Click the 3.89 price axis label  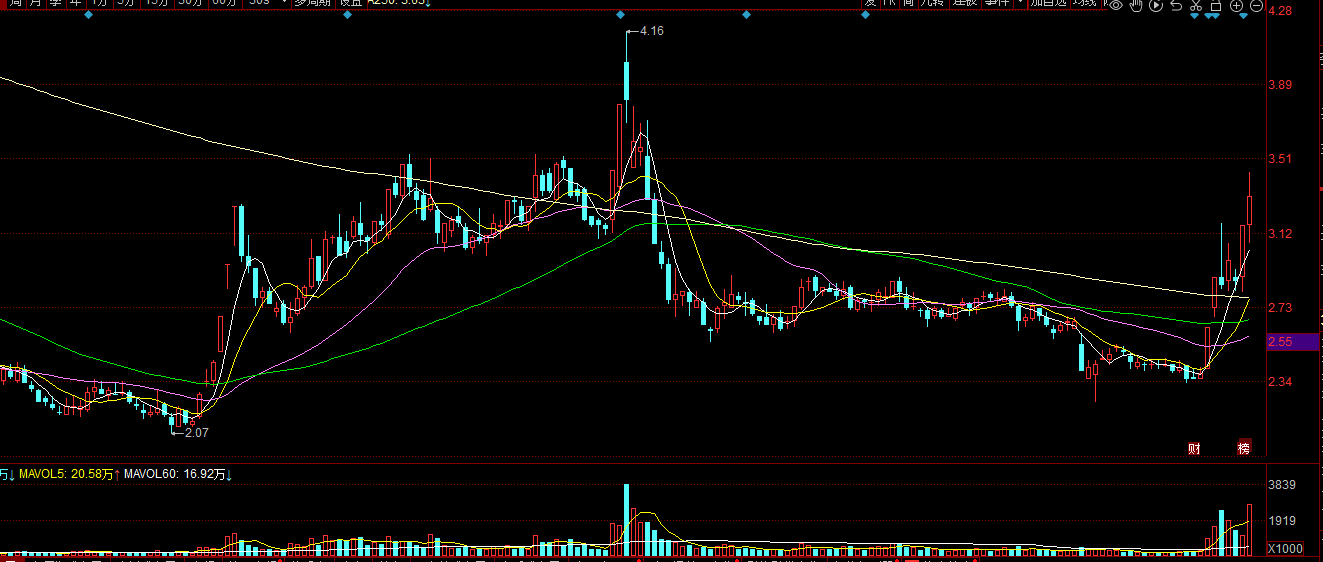click(1282, 86)
